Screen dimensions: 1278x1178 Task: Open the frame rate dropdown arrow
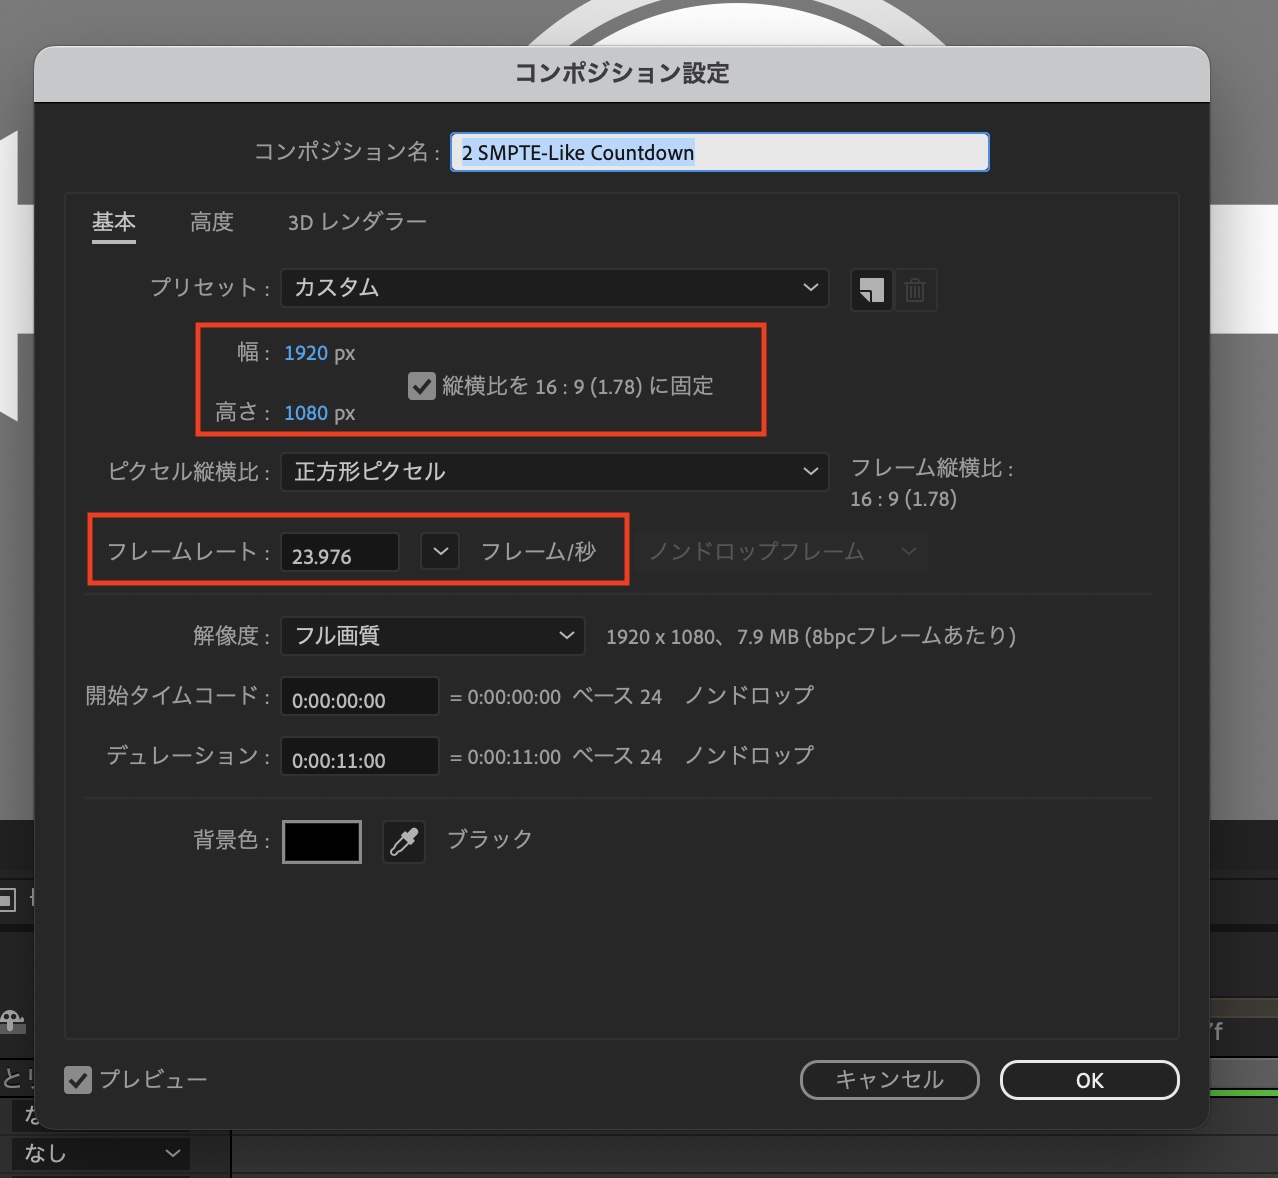[x=439, y=551]
